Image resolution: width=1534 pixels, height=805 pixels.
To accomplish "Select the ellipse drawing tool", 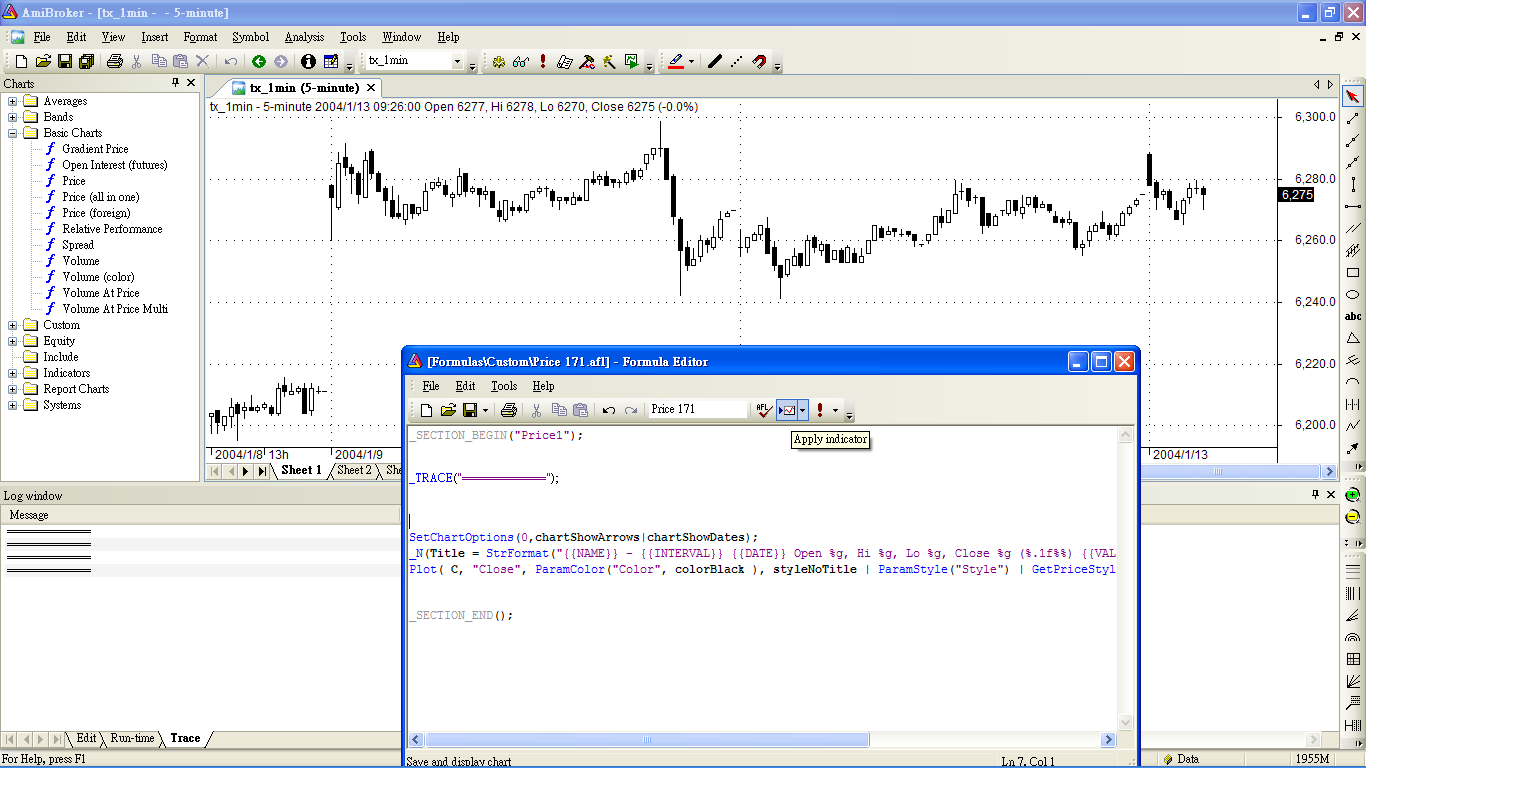I will 1353,294.
